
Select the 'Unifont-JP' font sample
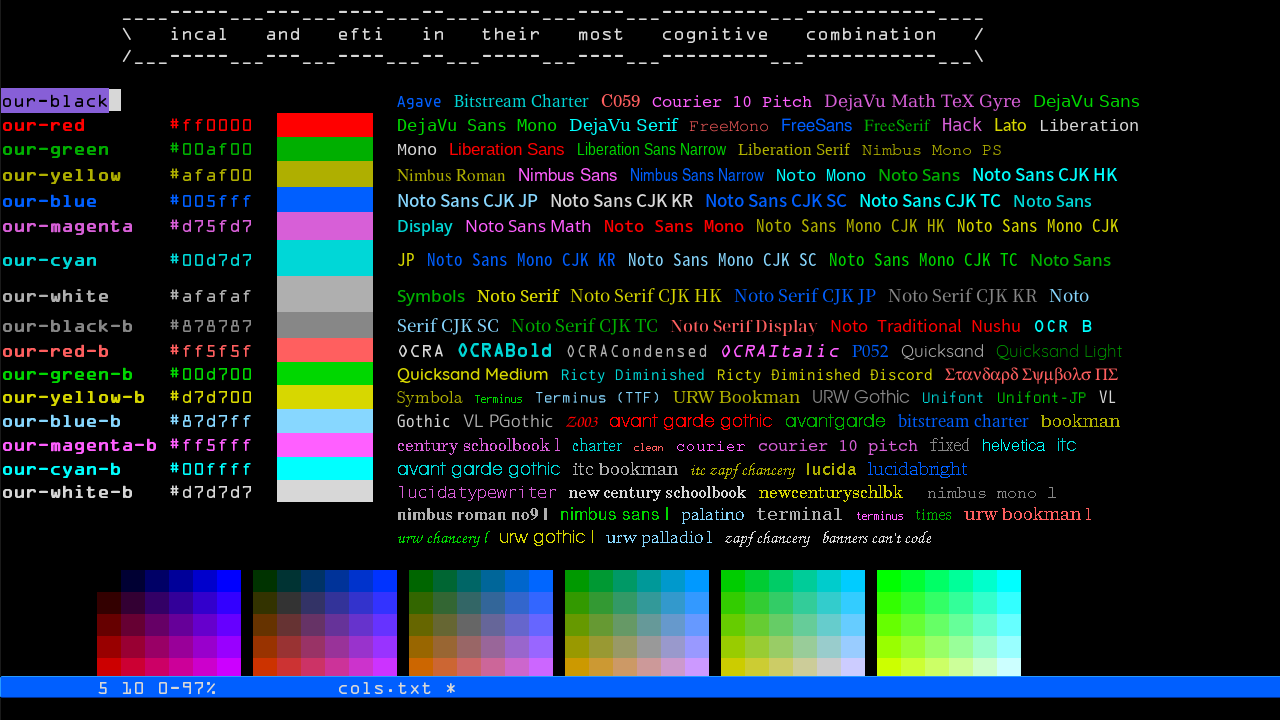(1041, 398)
